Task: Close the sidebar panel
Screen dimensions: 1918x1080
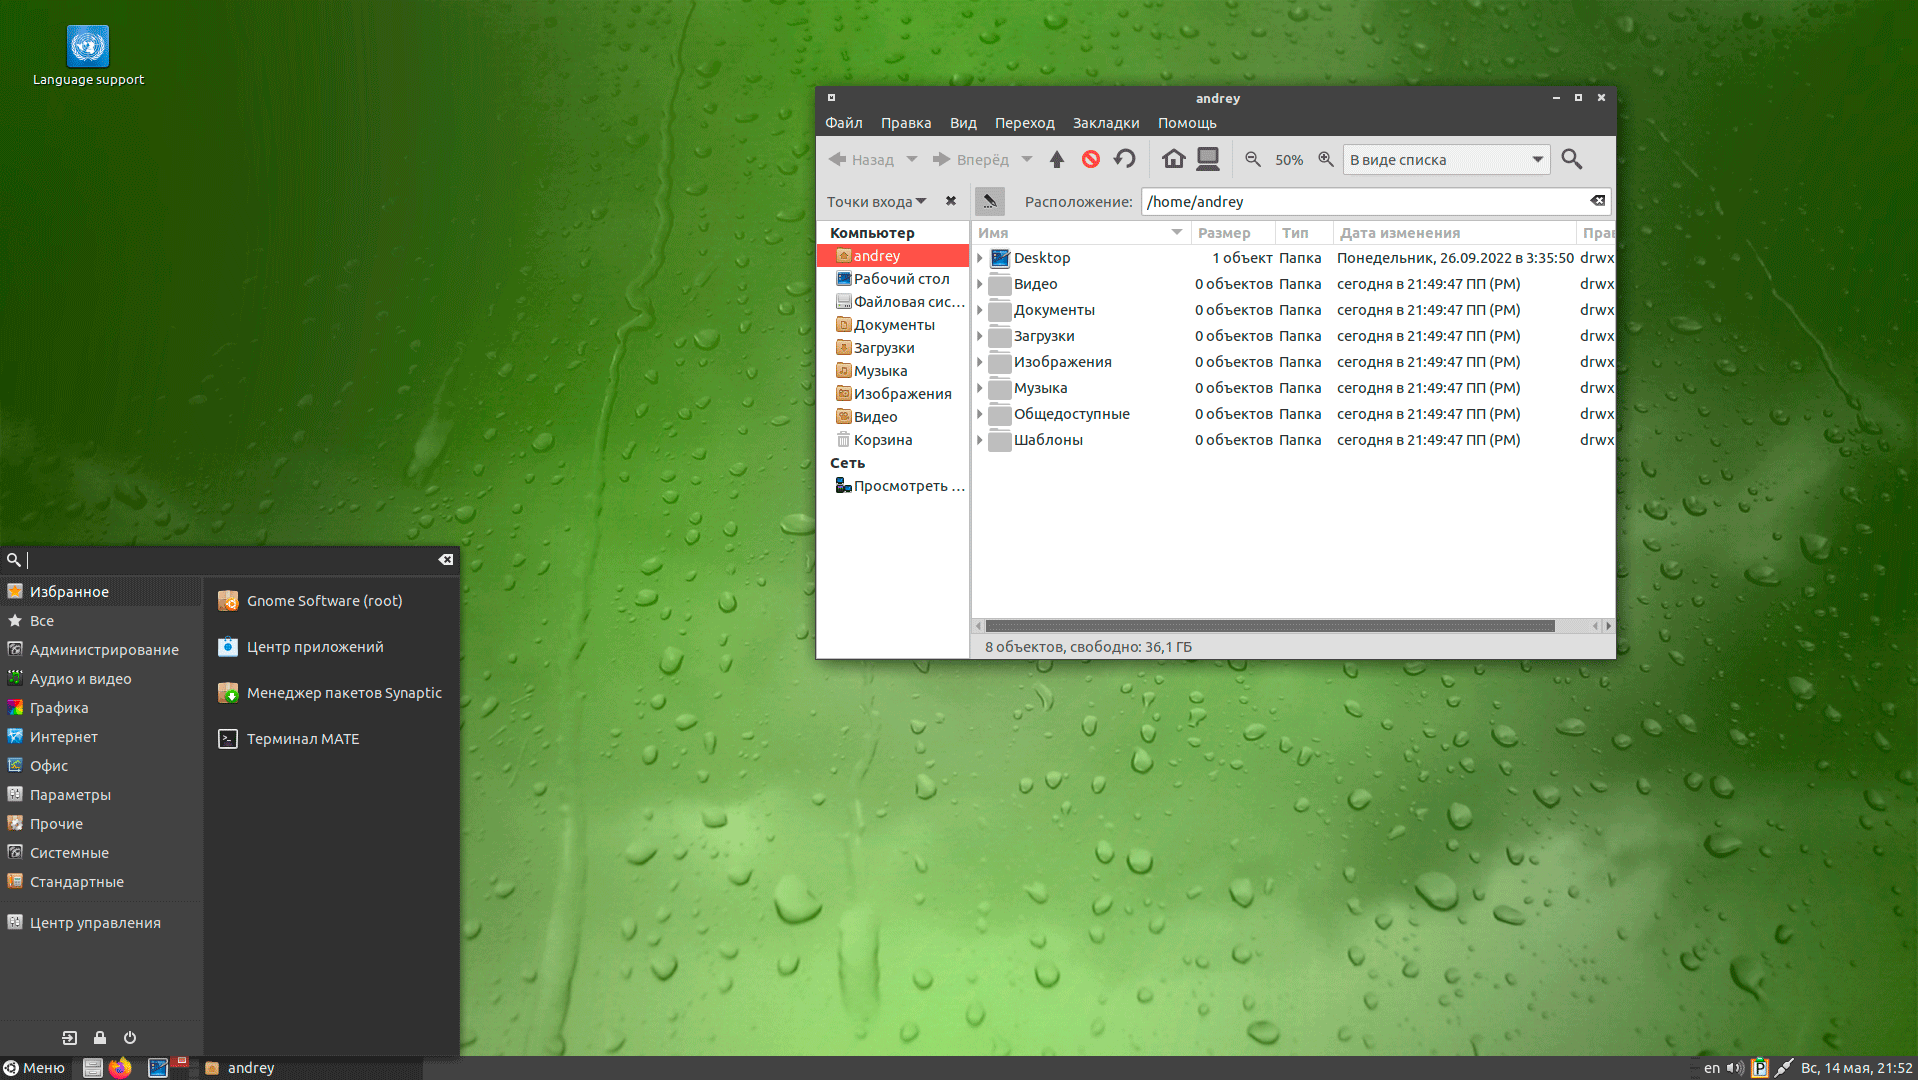Action: point(951,201)
